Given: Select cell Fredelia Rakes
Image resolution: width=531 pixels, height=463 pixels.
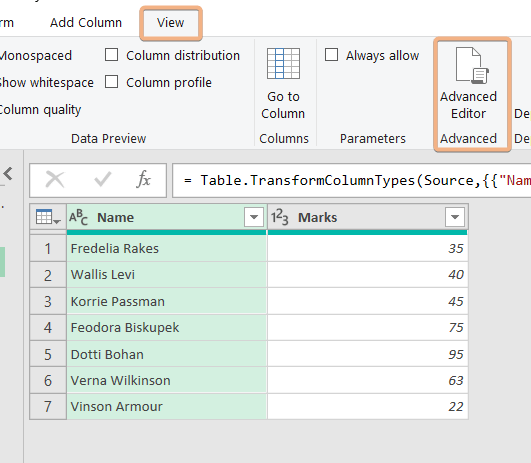Looking at the screenshot, I should point(166,248).
